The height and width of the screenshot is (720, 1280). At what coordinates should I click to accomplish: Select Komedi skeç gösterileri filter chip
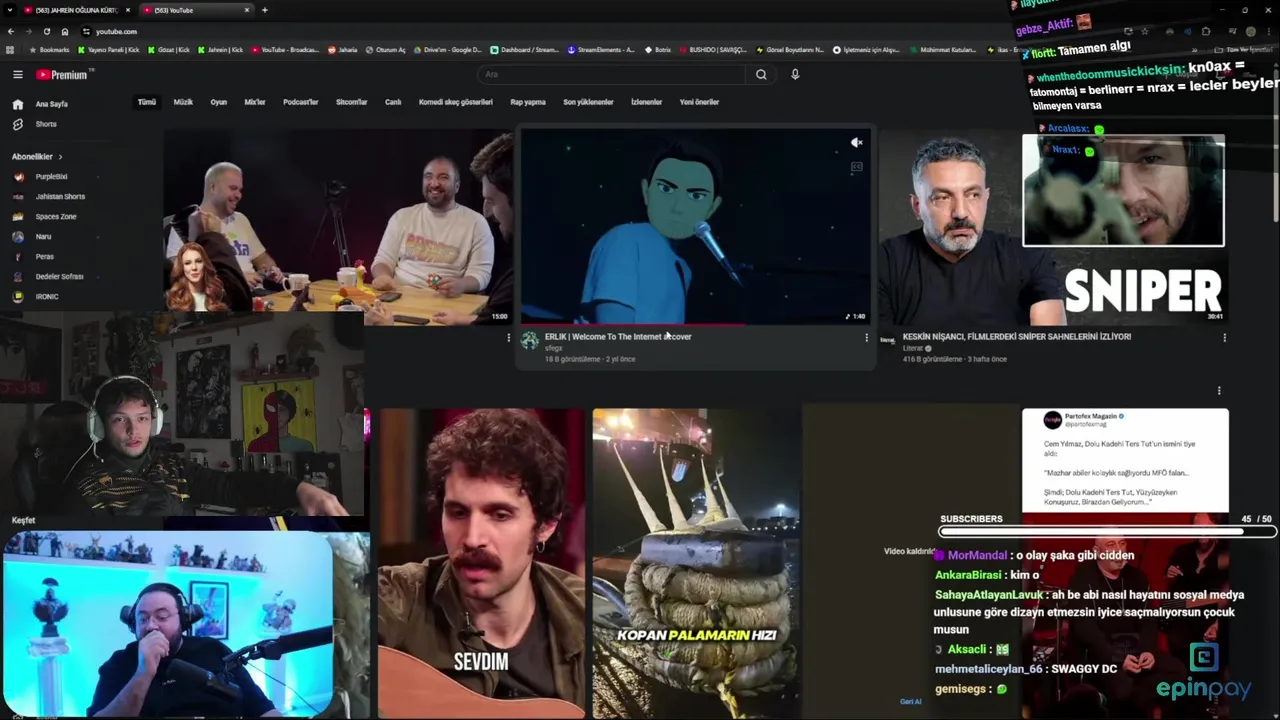coord(455,102)
